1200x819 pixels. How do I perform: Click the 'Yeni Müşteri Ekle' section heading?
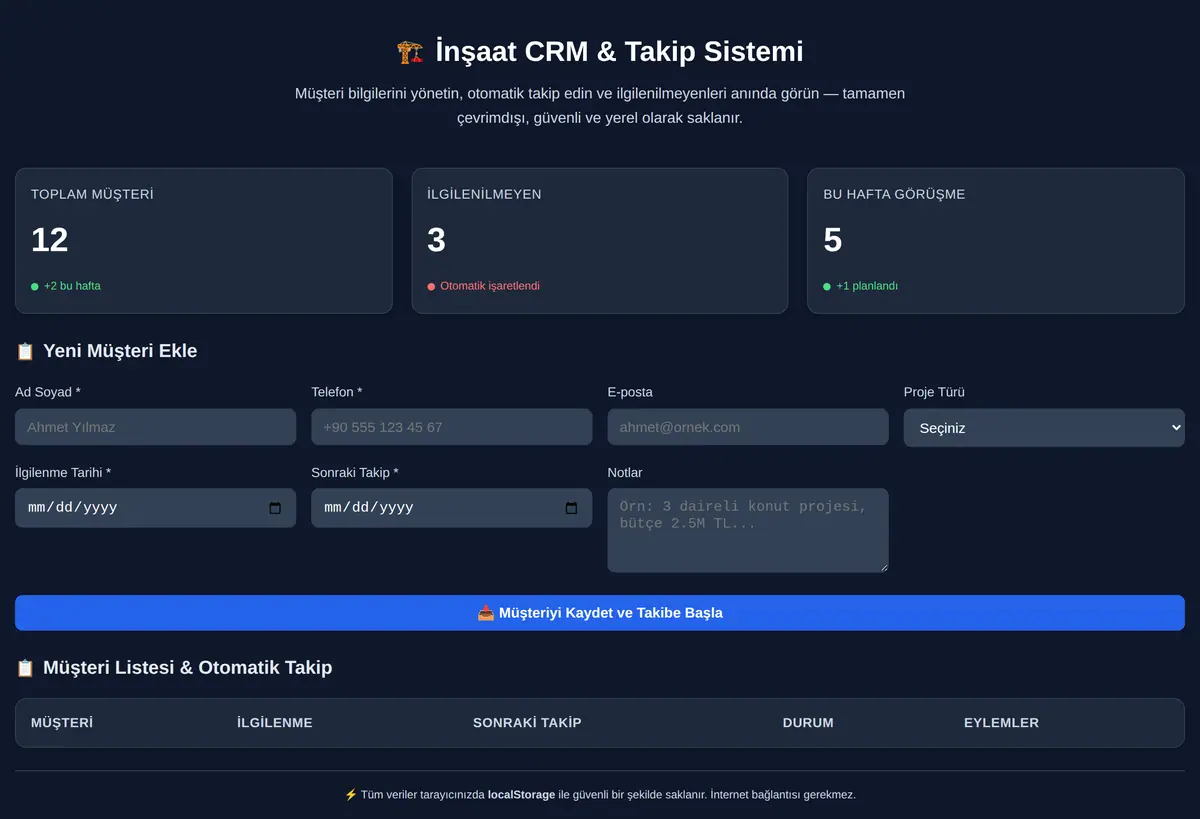click(x=120, y=351)
